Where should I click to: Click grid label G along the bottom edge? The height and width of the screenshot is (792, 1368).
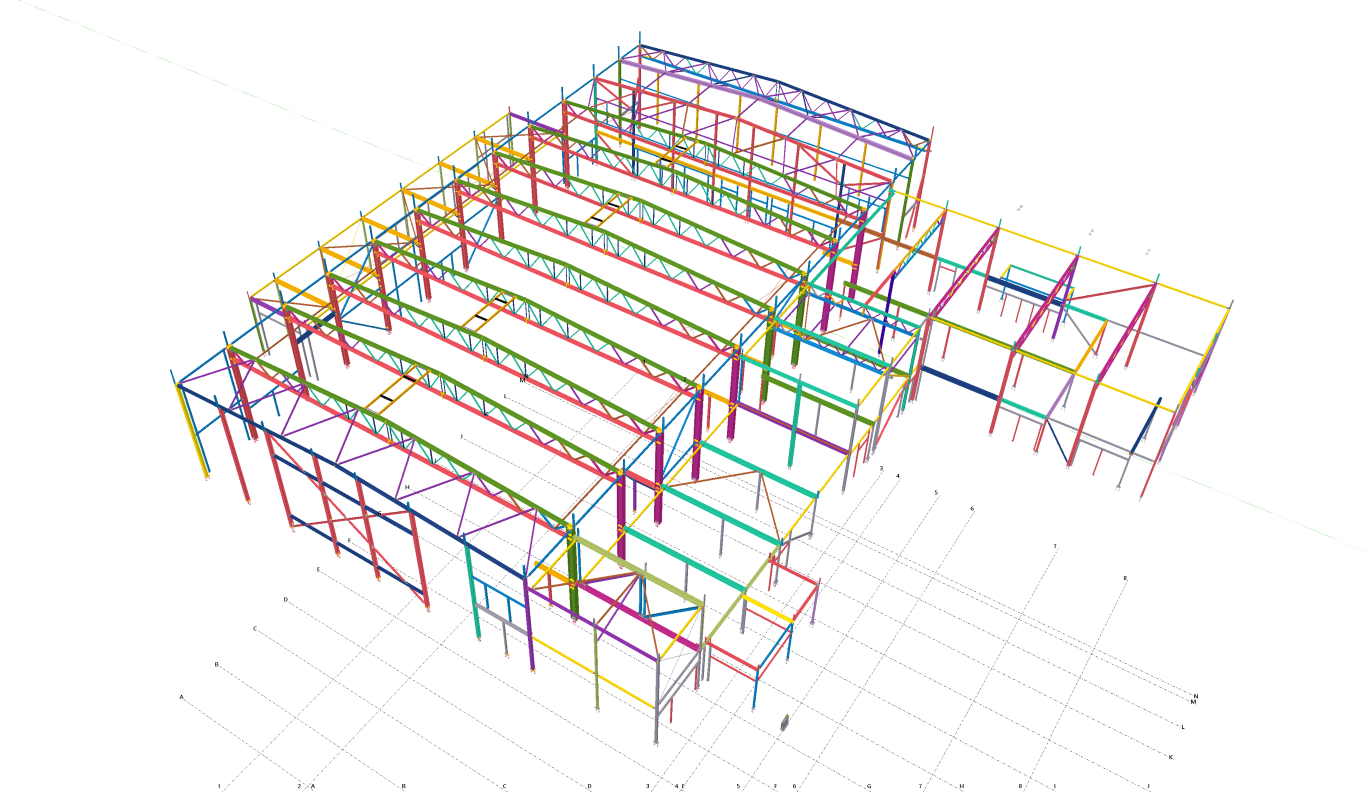tap(869, 786)
